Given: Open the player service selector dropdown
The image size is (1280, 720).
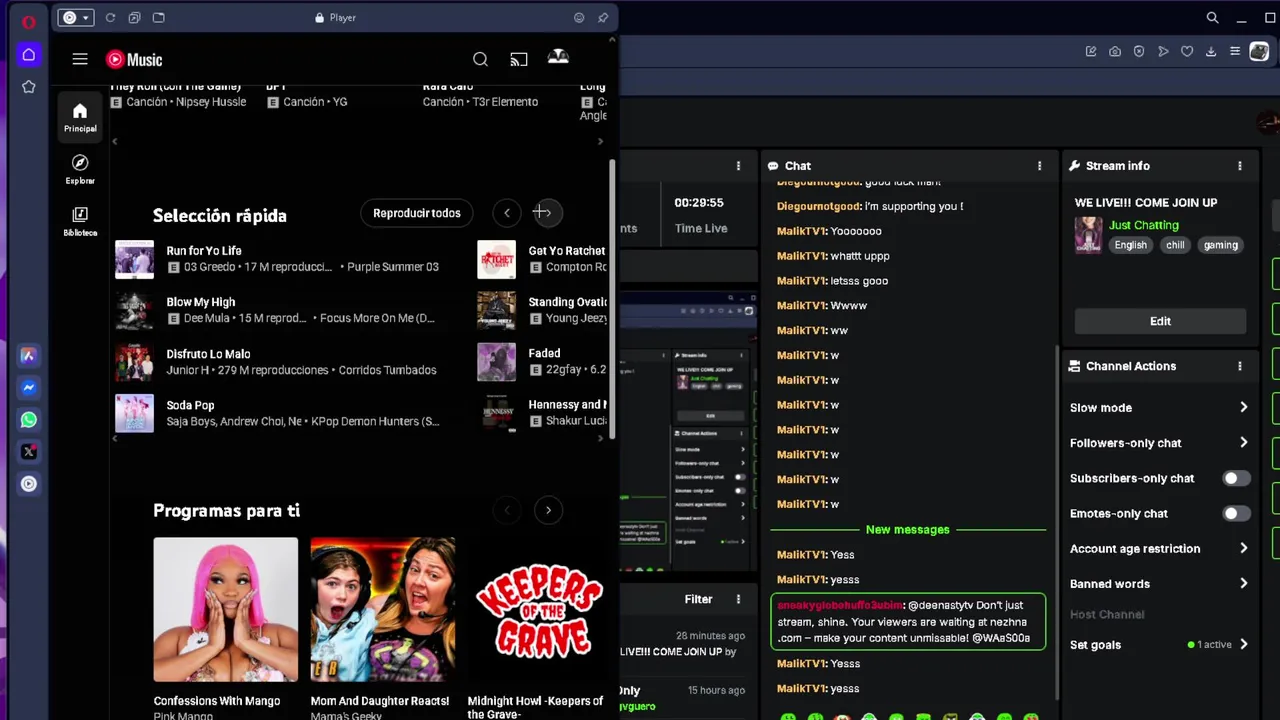Looking at the screenshot, I should [75, 17].
